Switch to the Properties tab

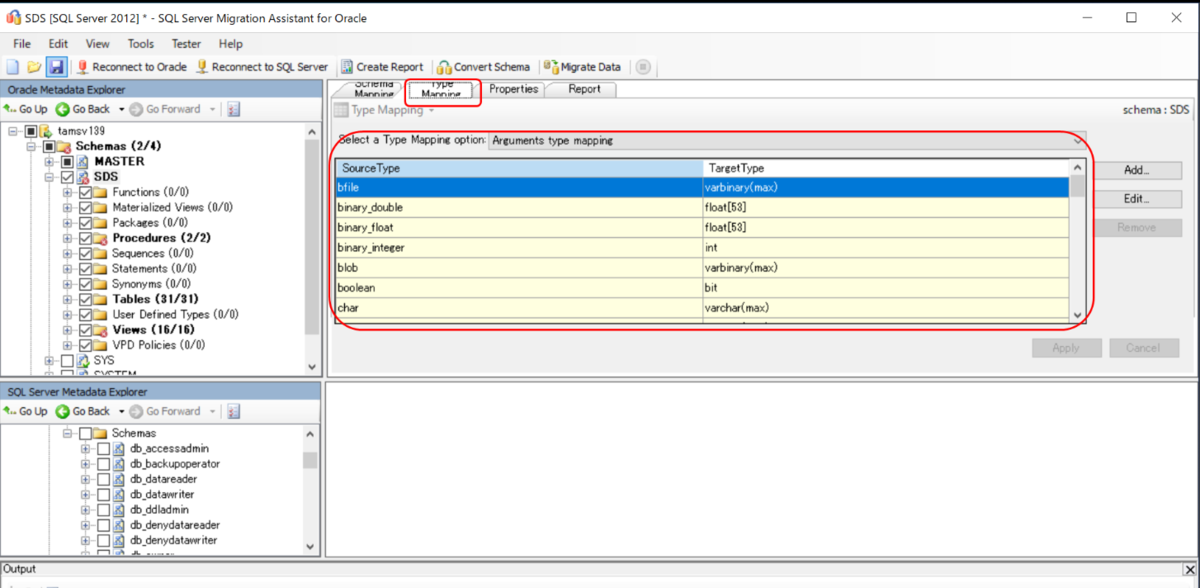(x=514, y=89)
